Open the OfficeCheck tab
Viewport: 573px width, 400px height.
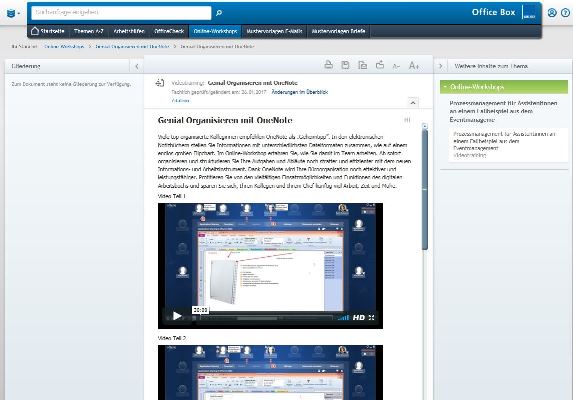click(169, 31)
